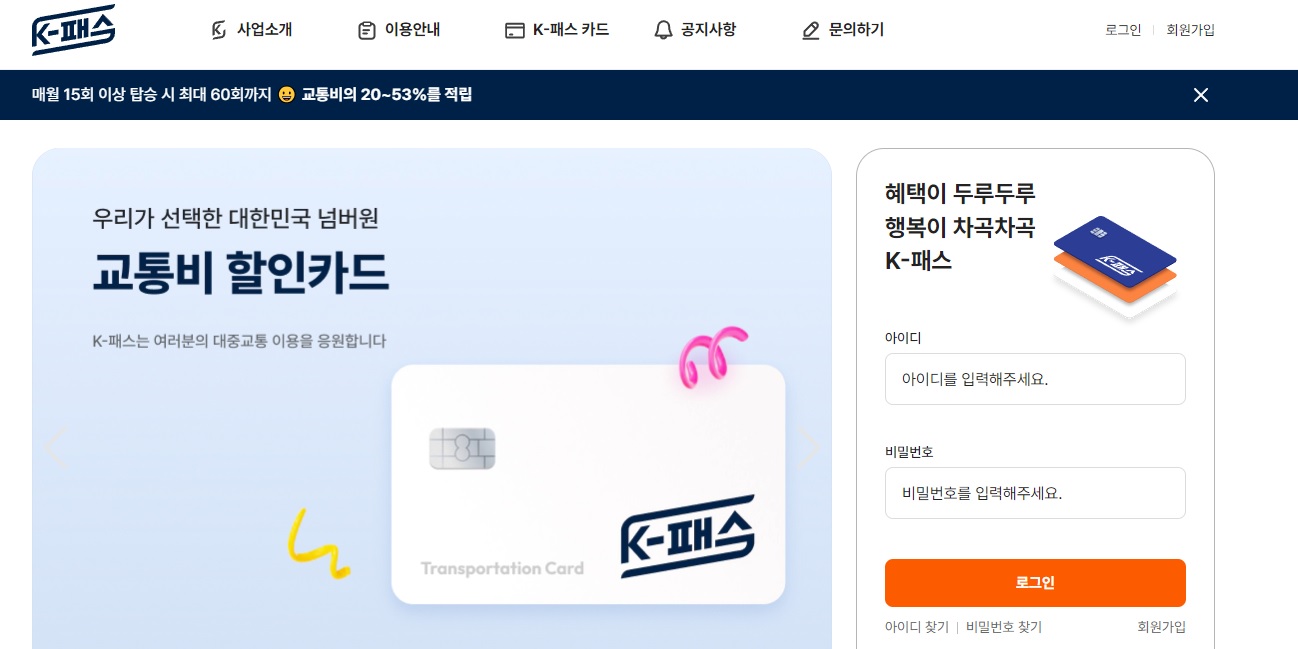Screen dimensions: 1298x649
Task: Click the orange 로그인 button
Action: [x=1035, y=583]
